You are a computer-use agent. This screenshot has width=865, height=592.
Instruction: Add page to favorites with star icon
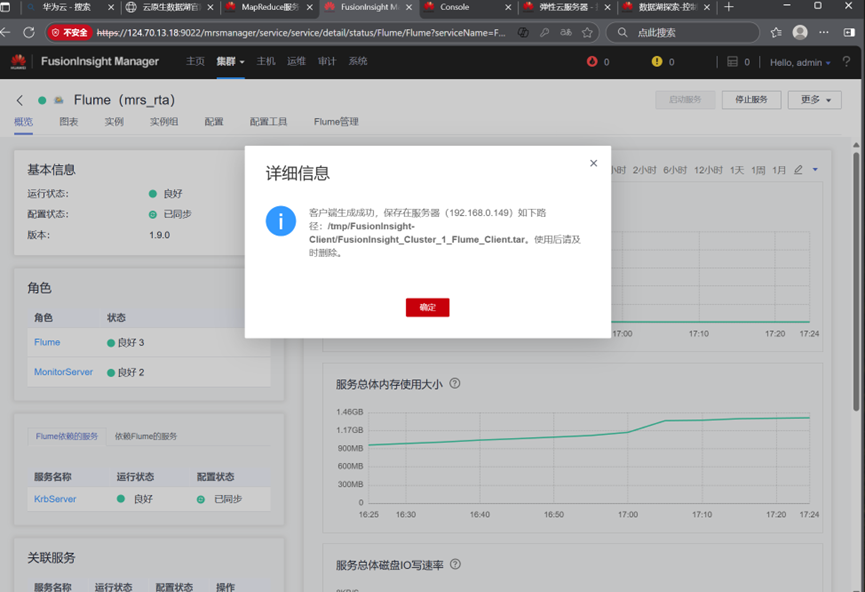click(587, 33)
